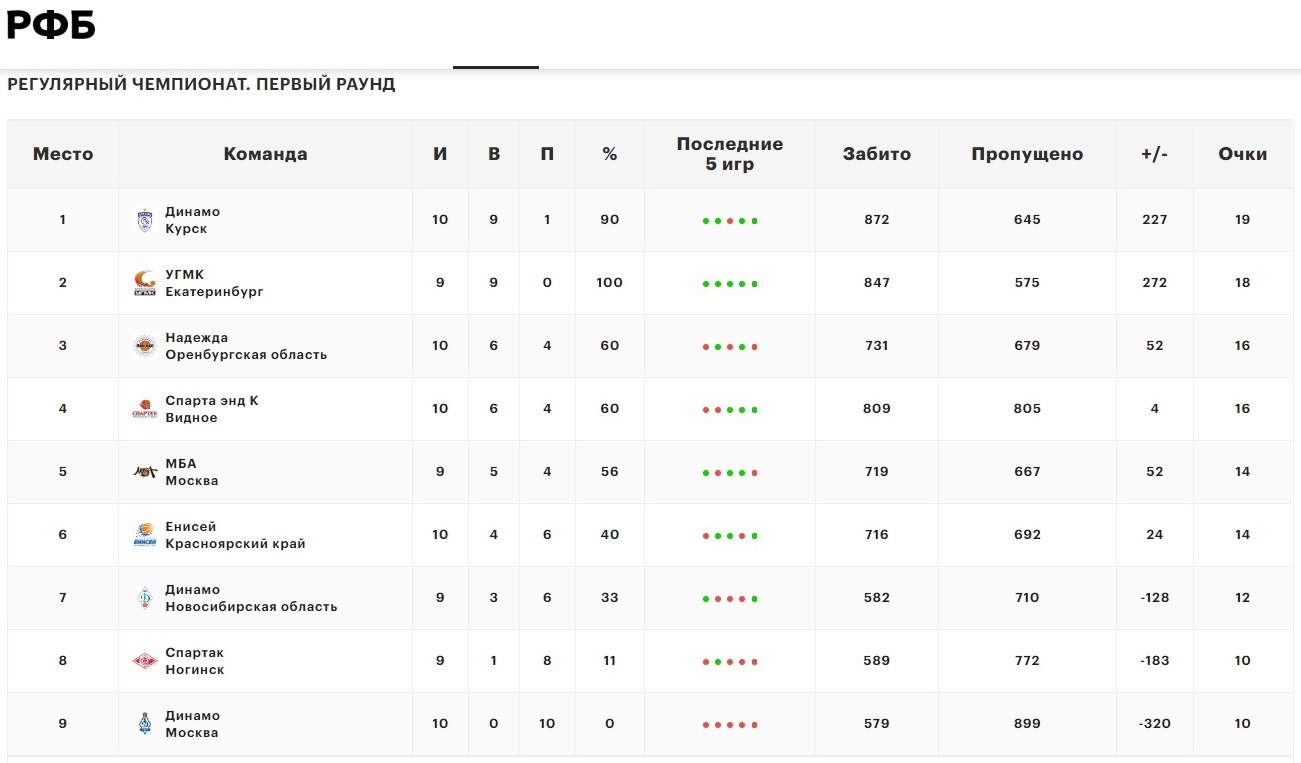This screenshot has height=763, width=1301.
Task: Click the В wins column header
Action: (494, 154)
